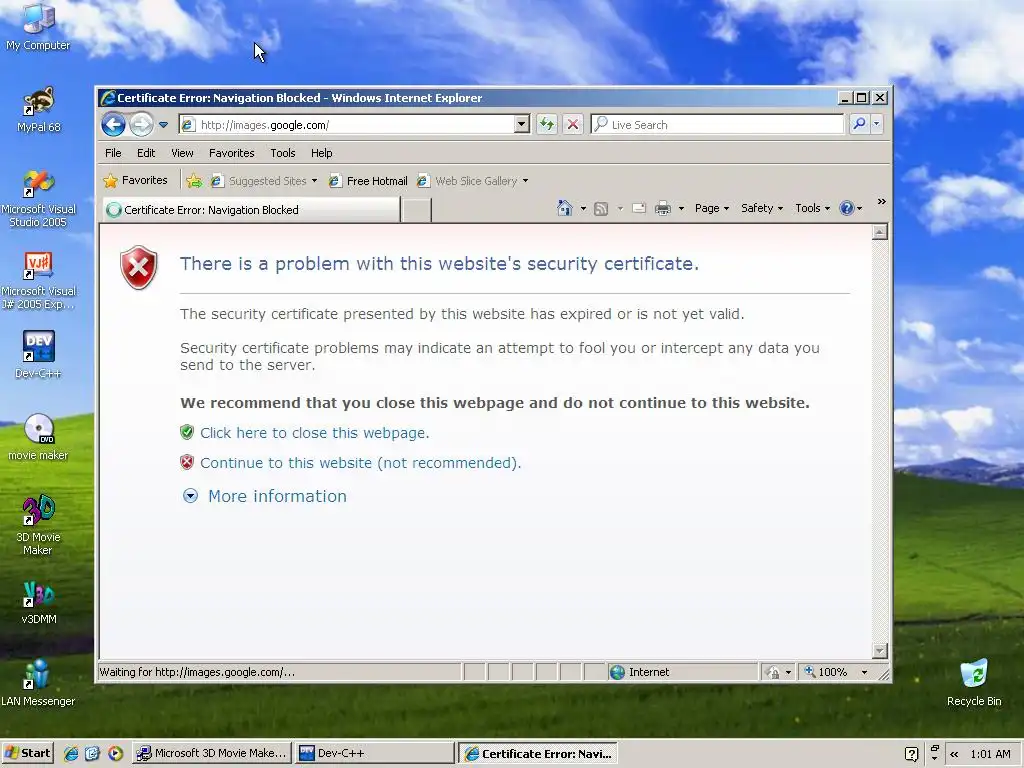This screenshot has width=1024, height=768.
Task: Open the Tools command bar menu
Action: 812,208
